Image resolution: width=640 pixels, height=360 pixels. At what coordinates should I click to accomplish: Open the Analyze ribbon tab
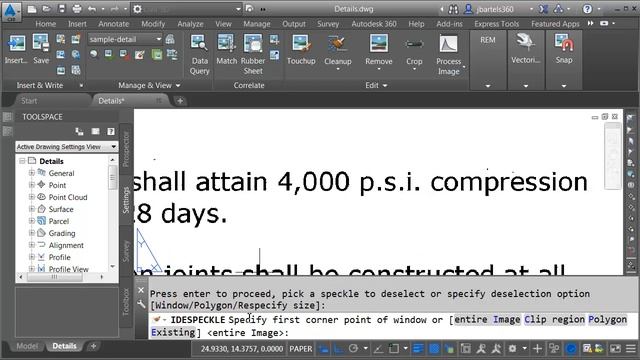point(190,24)
